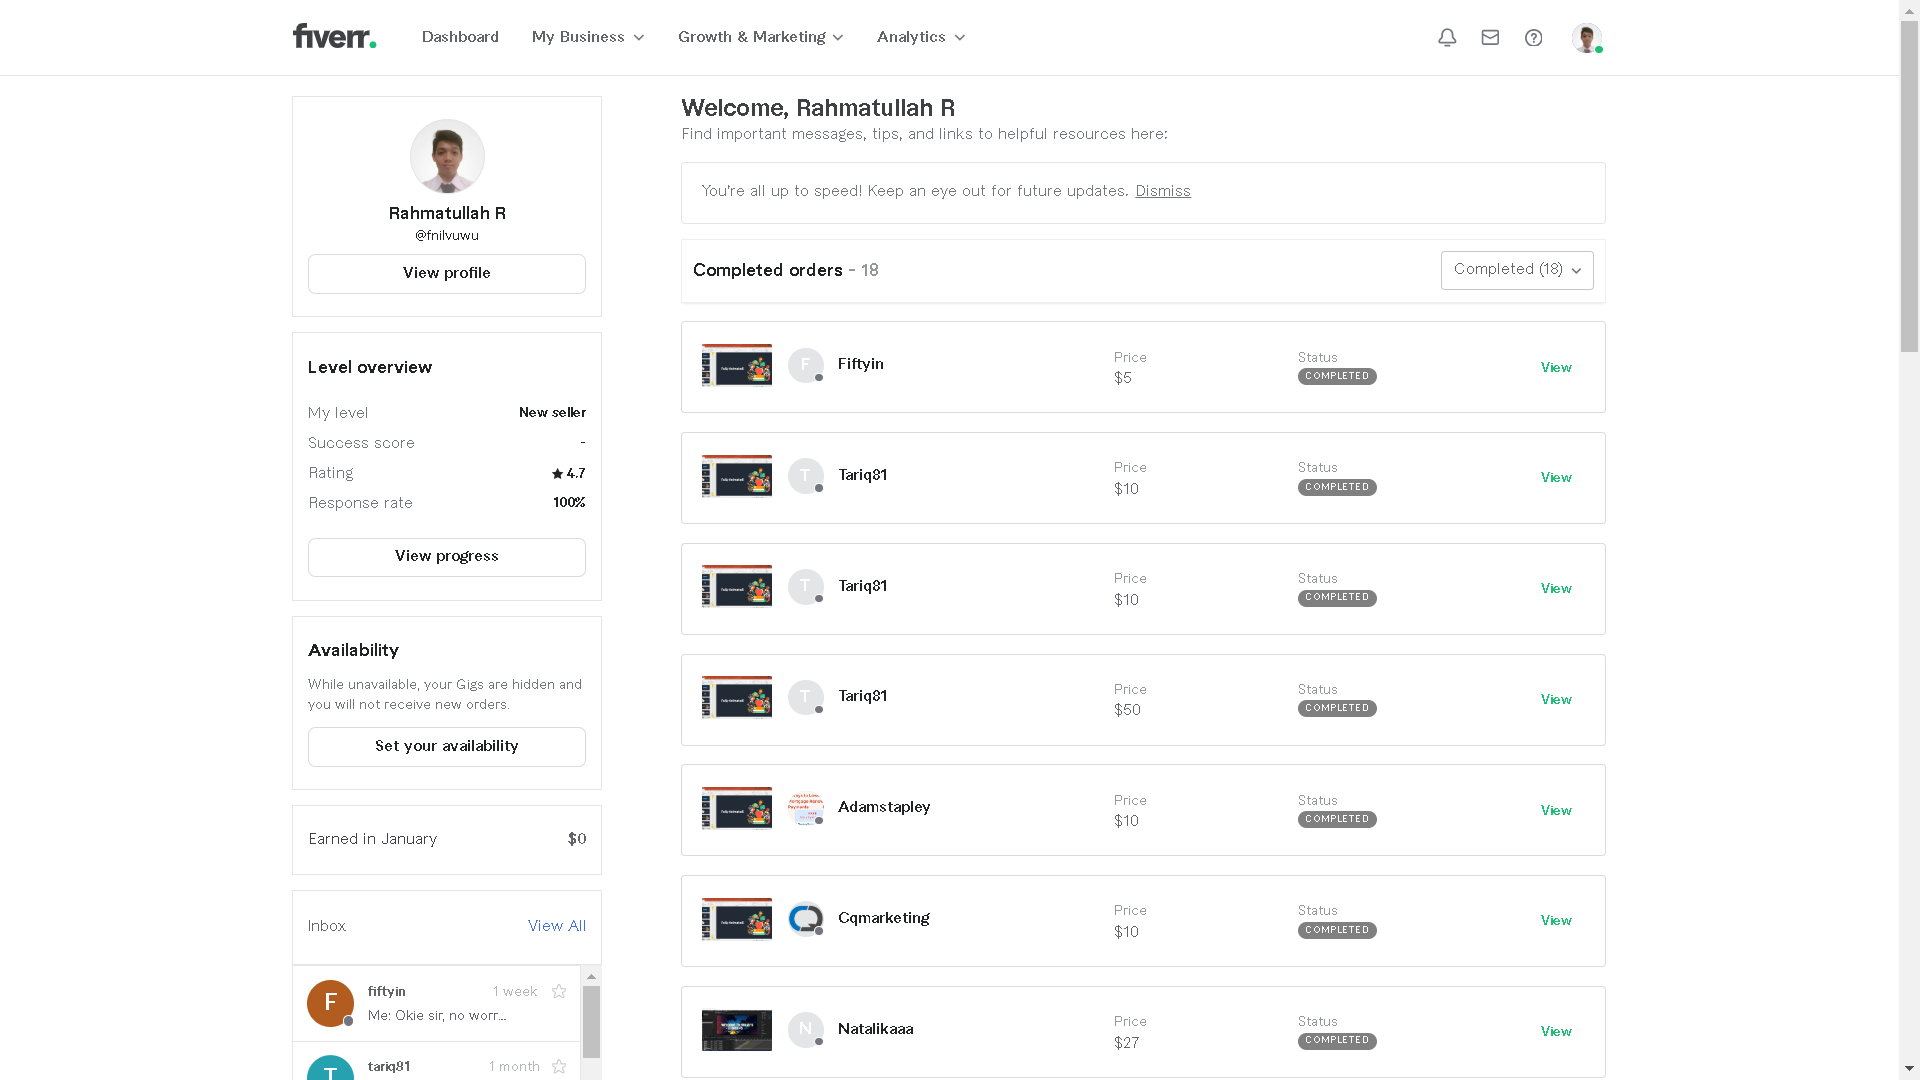Expand the Growth & Marketing menu
This screenshot has width=1920, height=1080.
(760, 37)
